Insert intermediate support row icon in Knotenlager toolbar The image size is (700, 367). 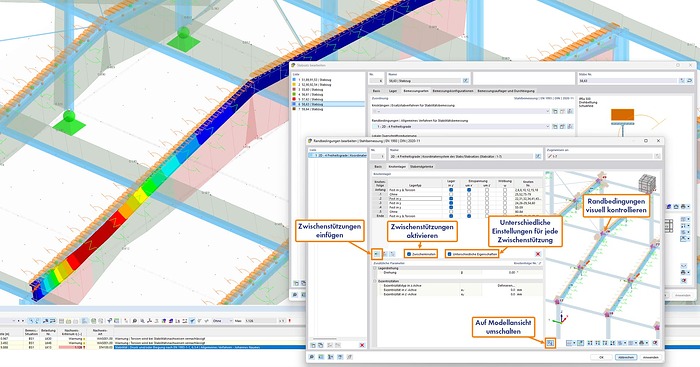tap(377, 254)
